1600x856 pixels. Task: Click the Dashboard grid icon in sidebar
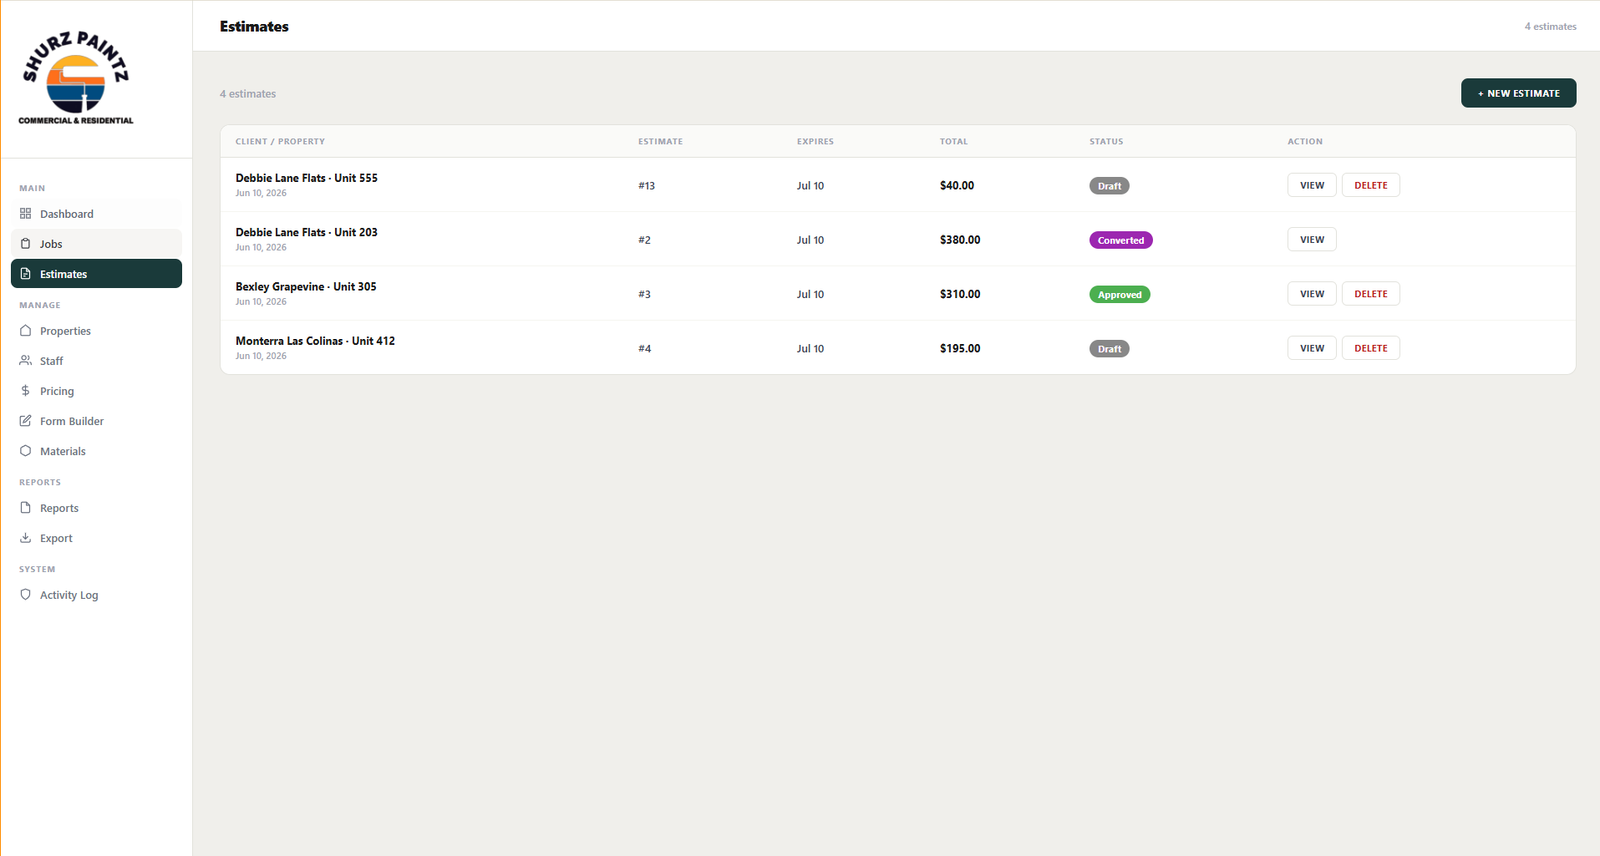[26, 214]
